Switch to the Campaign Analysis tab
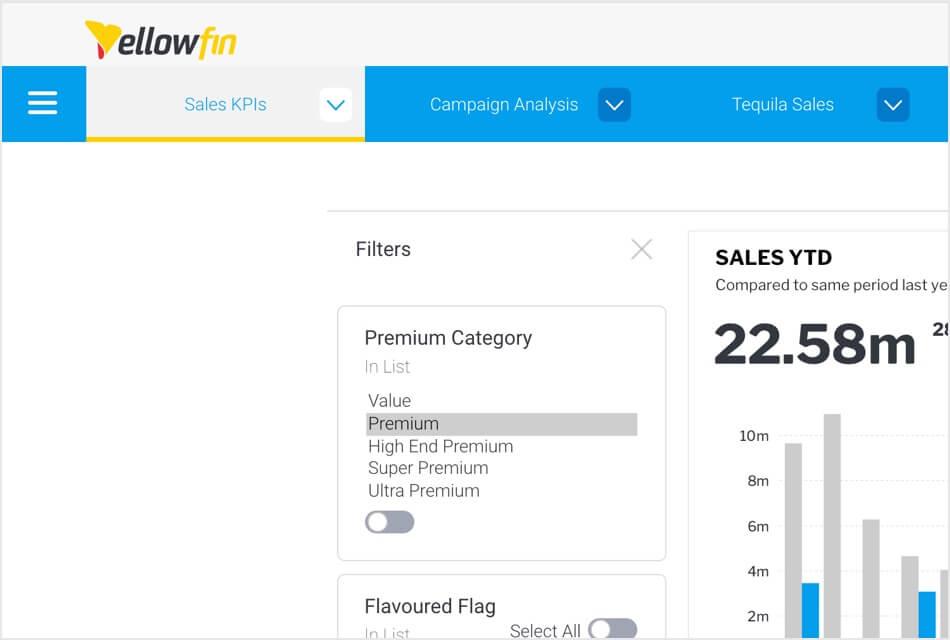Image resolution: width=950 pixels, height=640 pixels. coord(504,104)
